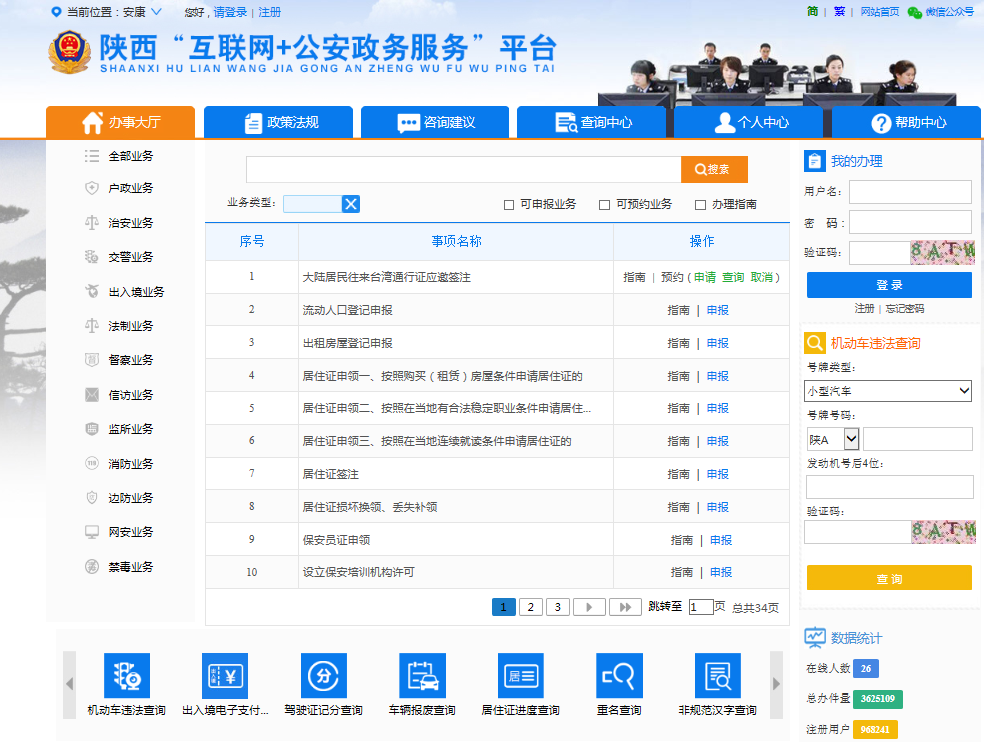Open the 业务类型 selection box
984x742 pixels.
[x=313, y=204]
